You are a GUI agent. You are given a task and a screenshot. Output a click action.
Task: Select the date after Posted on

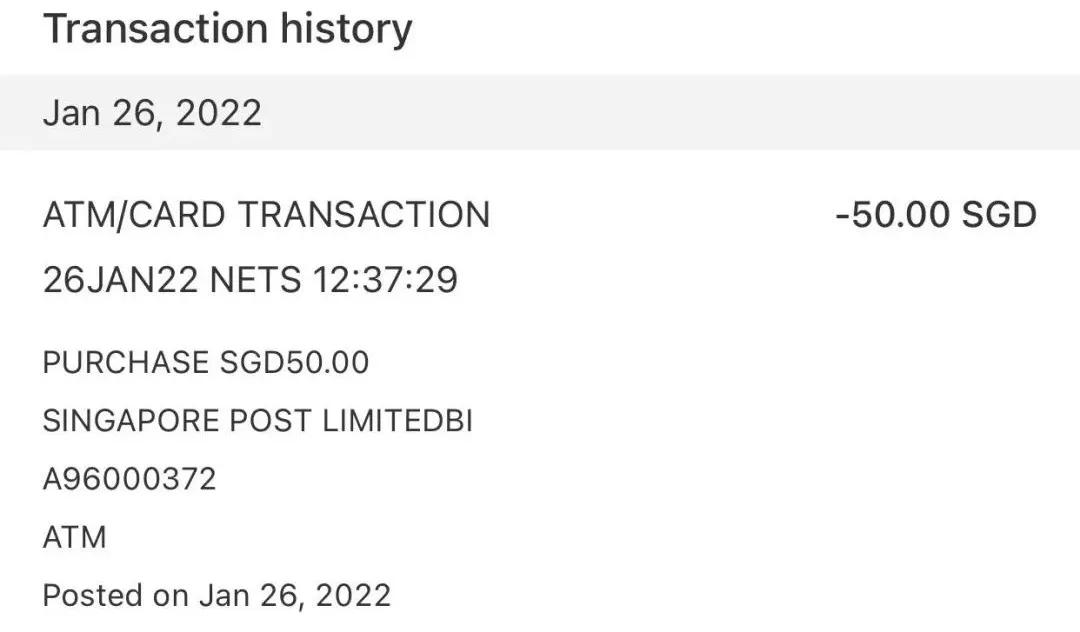click(294, 597)
